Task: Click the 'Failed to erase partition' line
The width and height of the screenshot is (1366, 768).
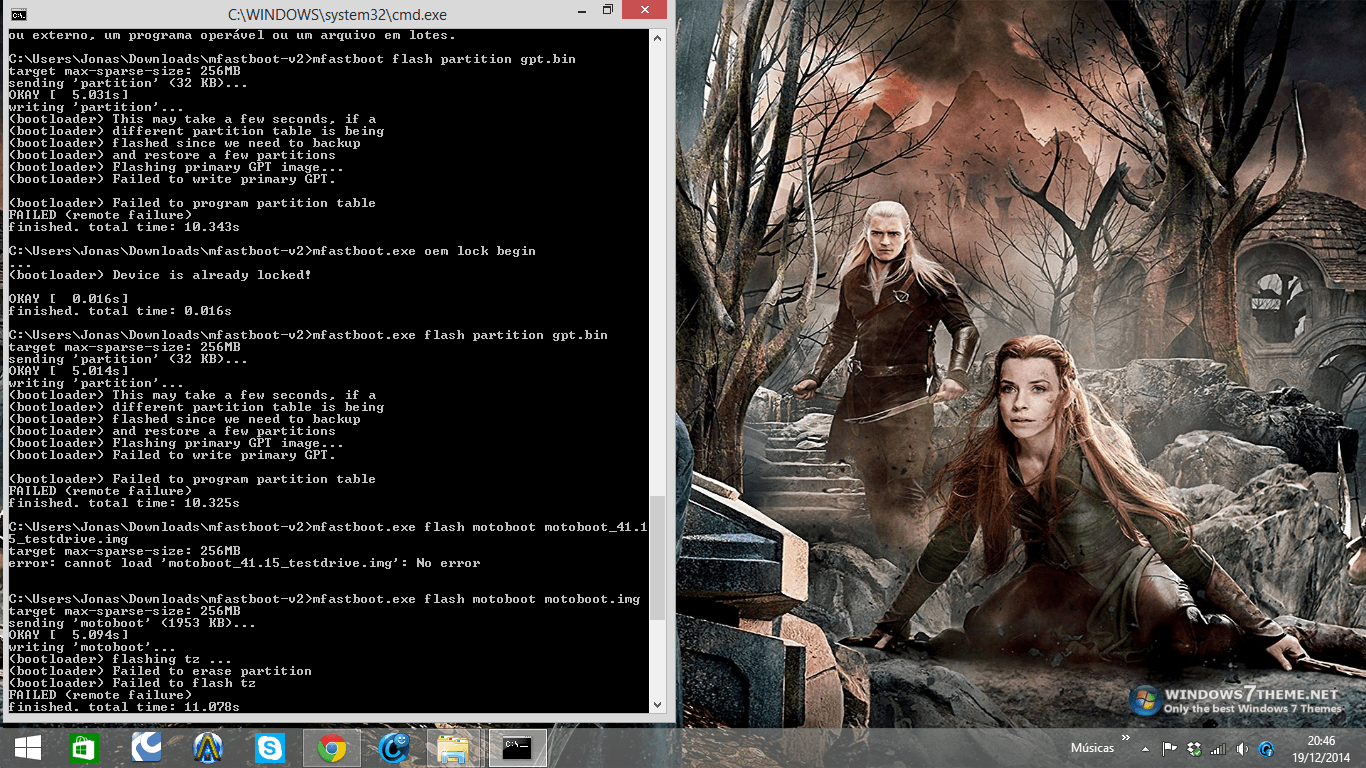Action: pos(160,671)
